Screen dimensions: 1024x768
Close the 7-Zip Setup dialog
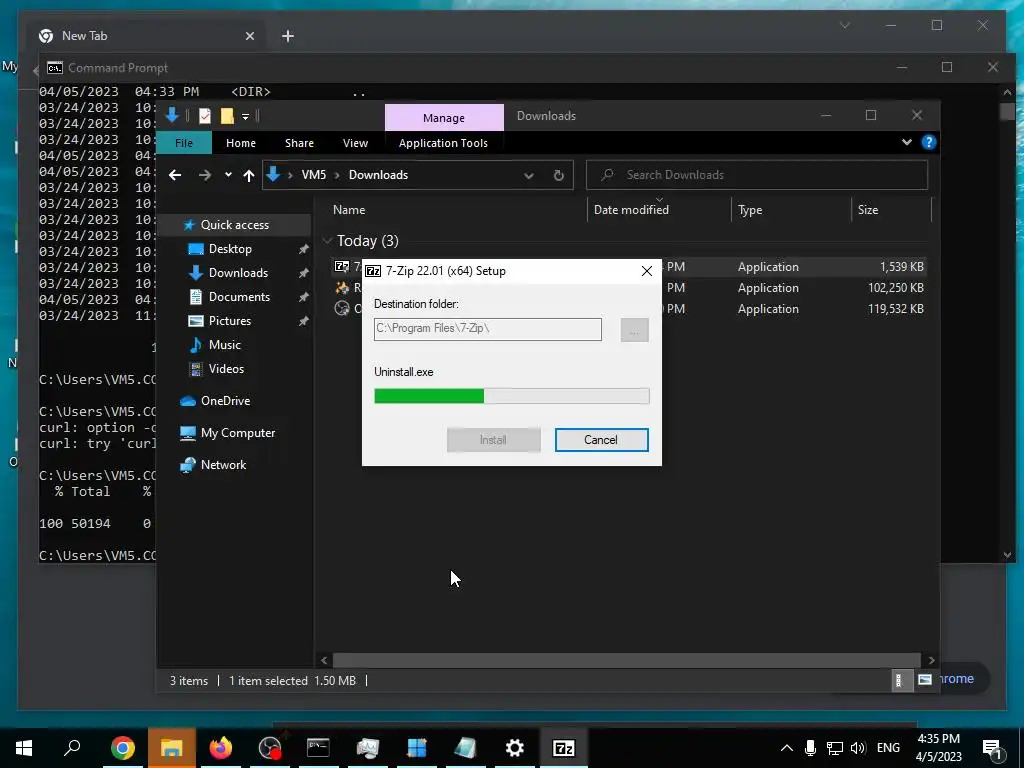pyautogui.click(x=647, y=271)
